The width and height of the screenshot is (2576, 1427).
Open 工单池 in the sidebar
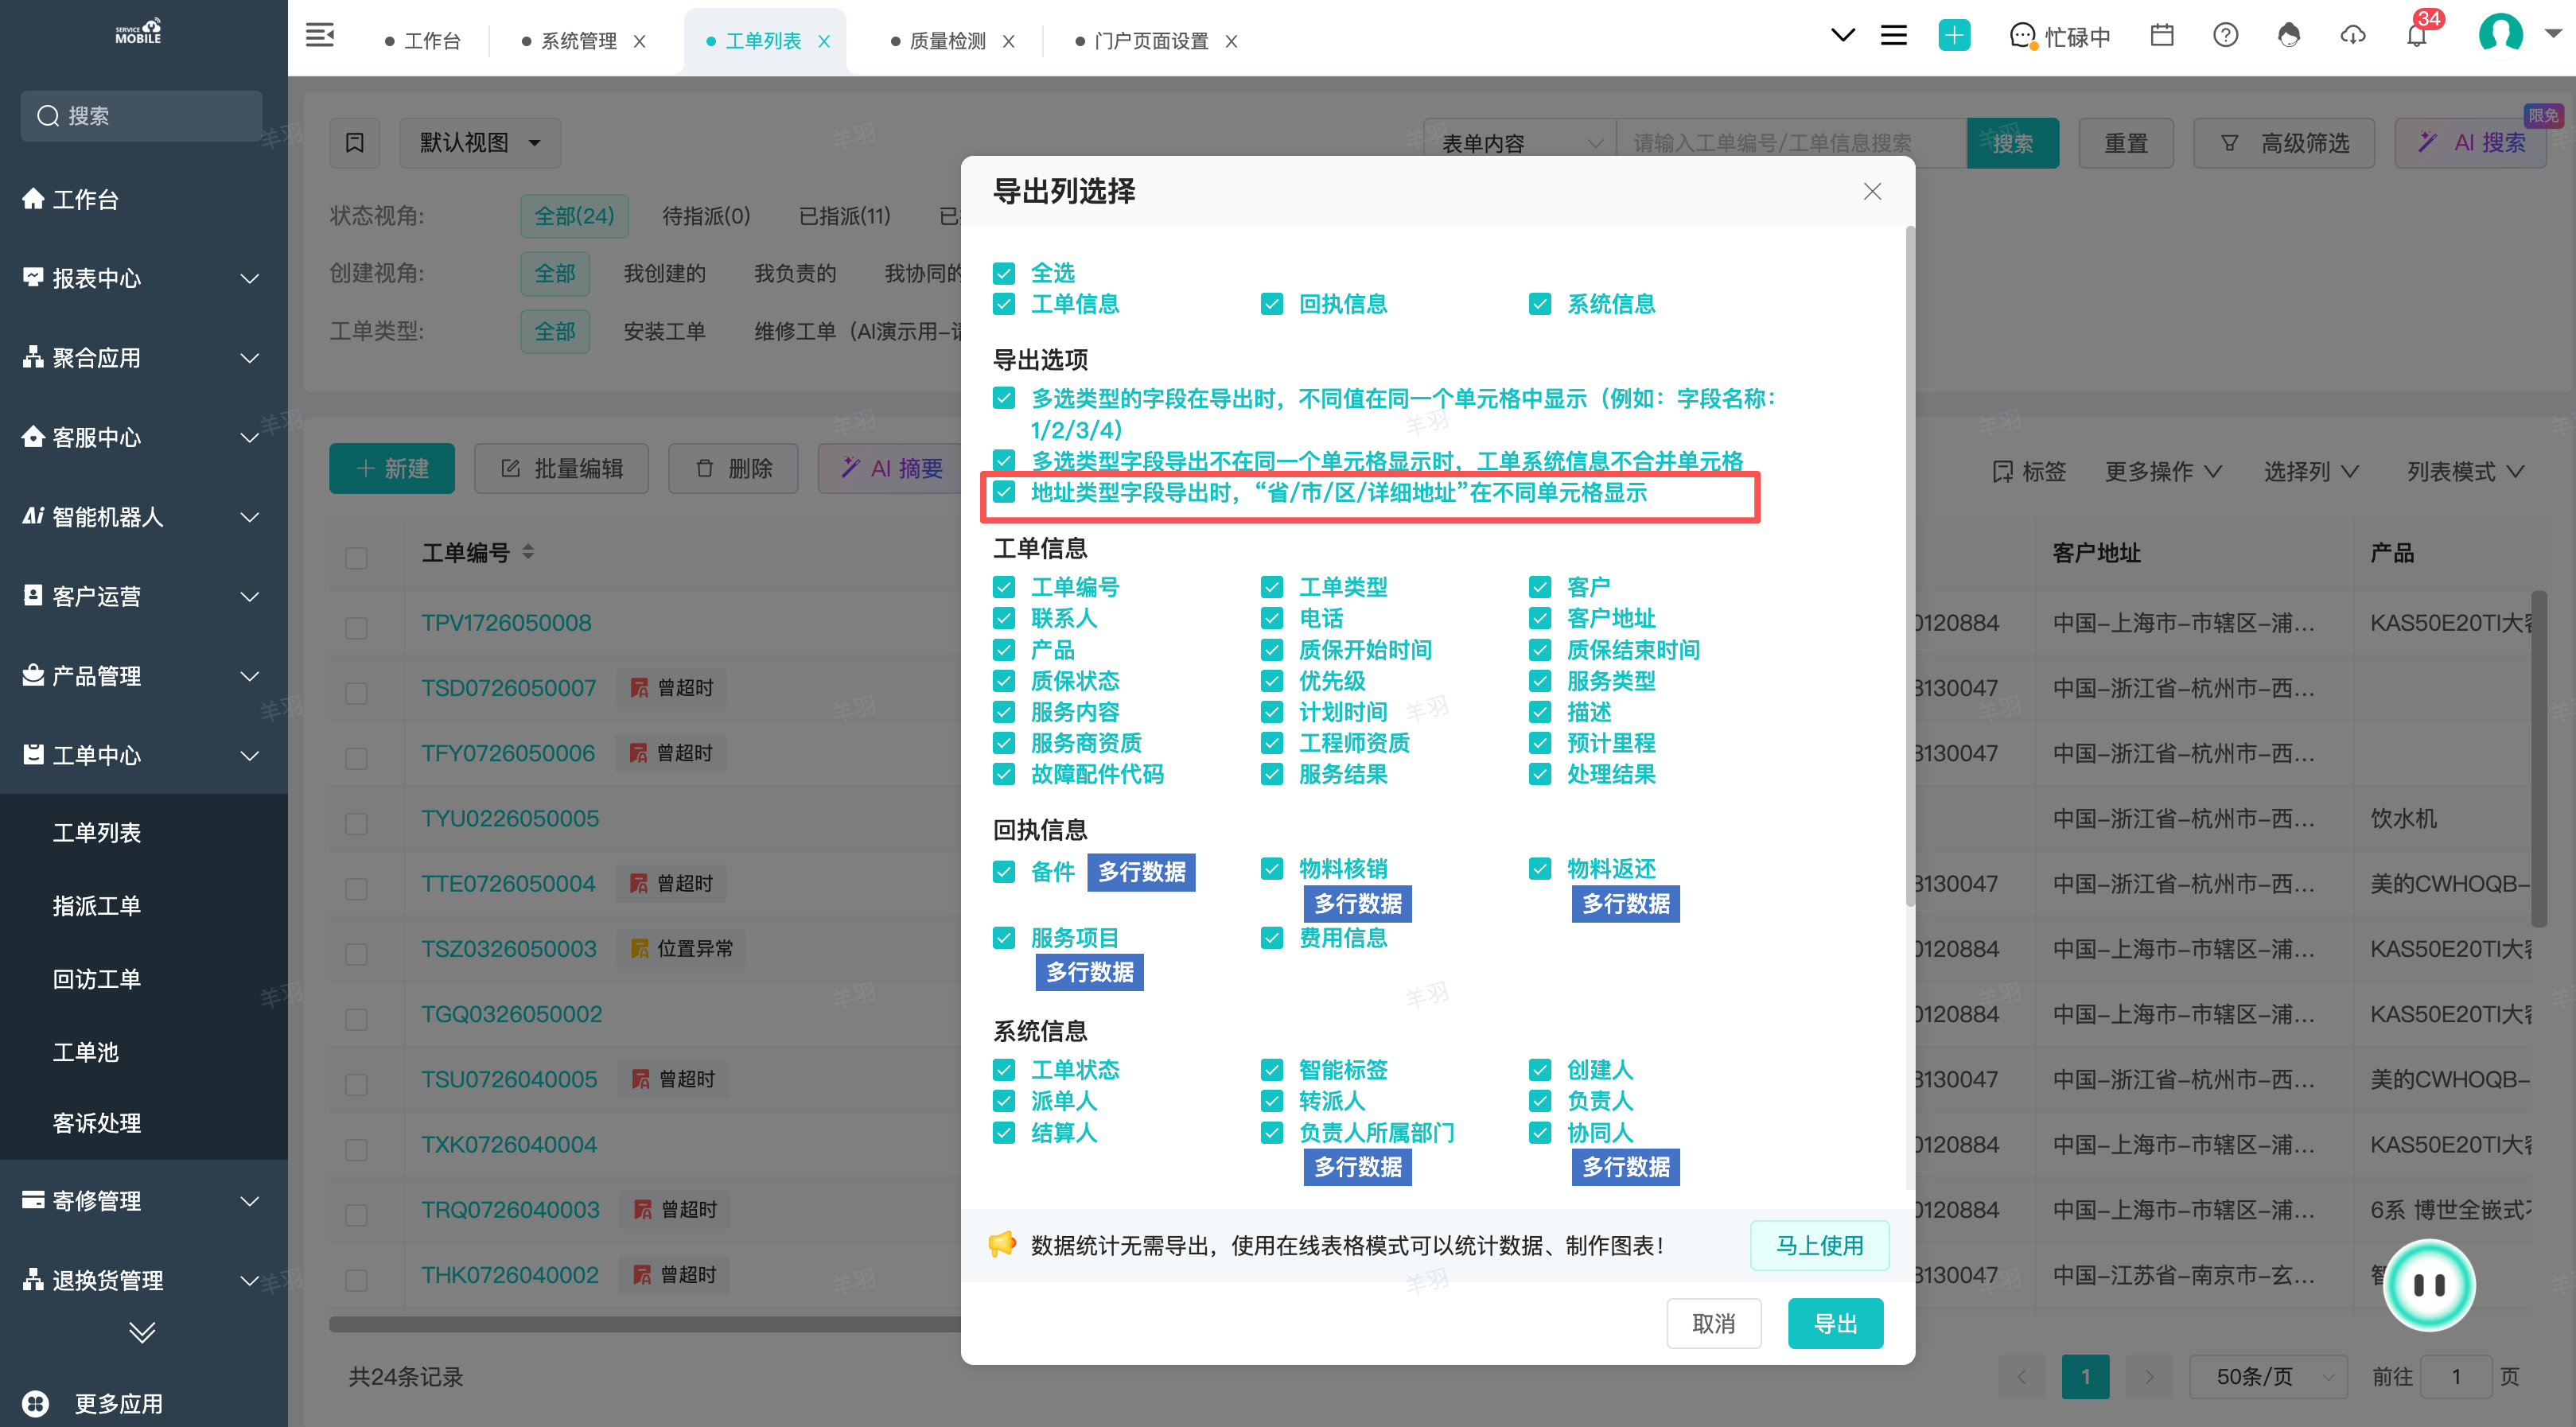[86, 1052]
